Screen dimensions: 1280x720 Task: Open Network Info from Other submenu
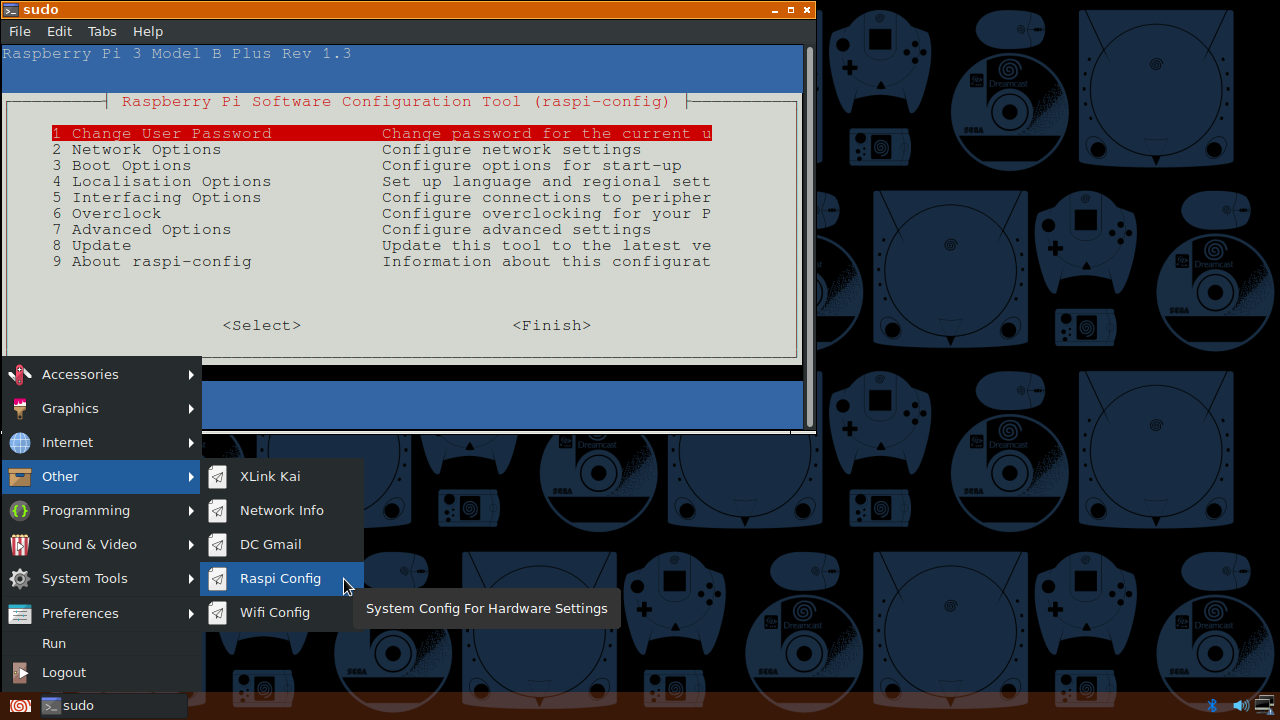pyautogui.click(x=282, y=511)
